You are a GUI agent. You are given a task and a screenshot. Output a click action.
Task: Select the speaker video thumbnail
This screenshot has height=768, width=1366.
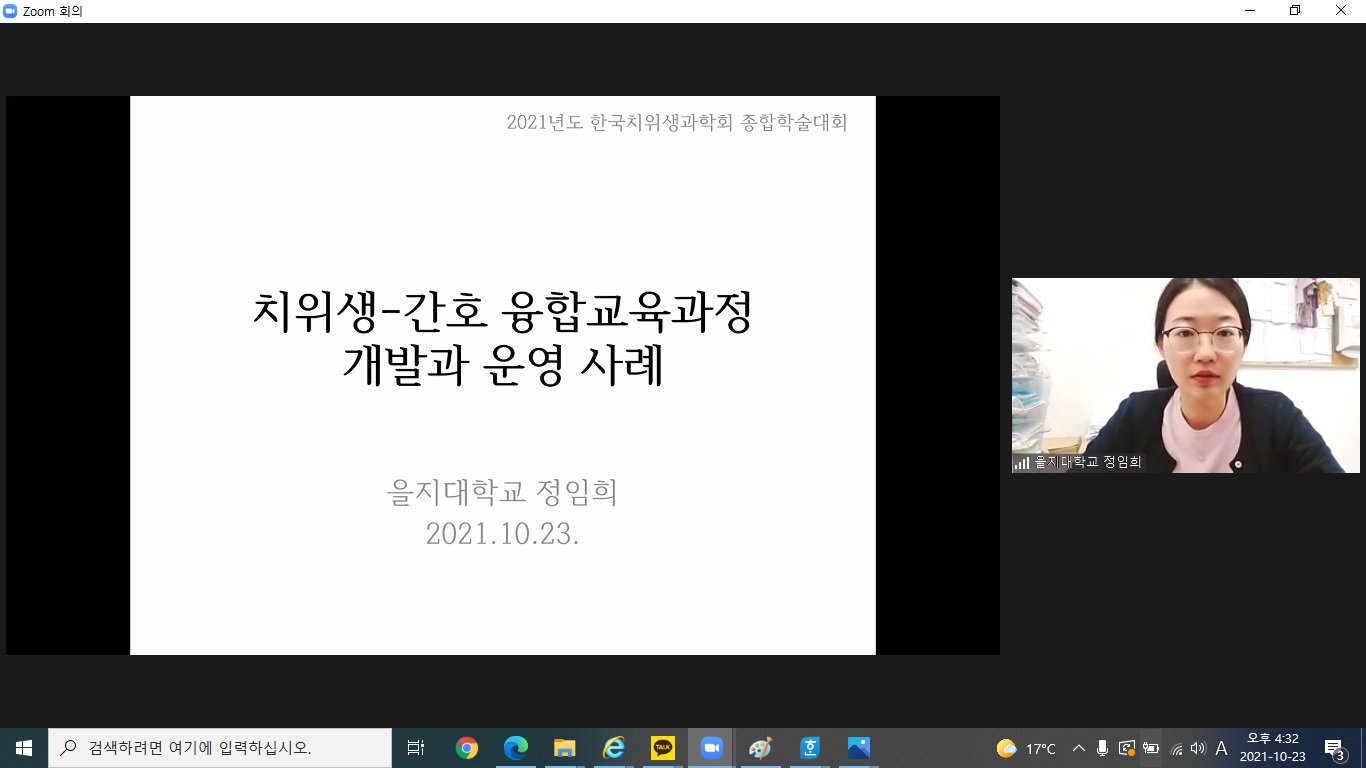coord(1186,375)
